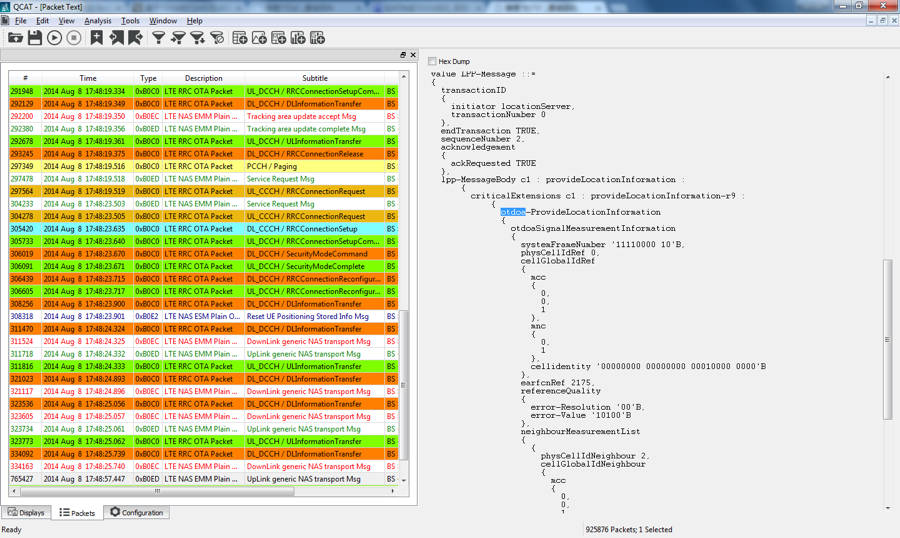Image resolution: width=900 pixels, height=538 pixels.
Task: Click the open file folder icon
Action: [x=15, y=38]
